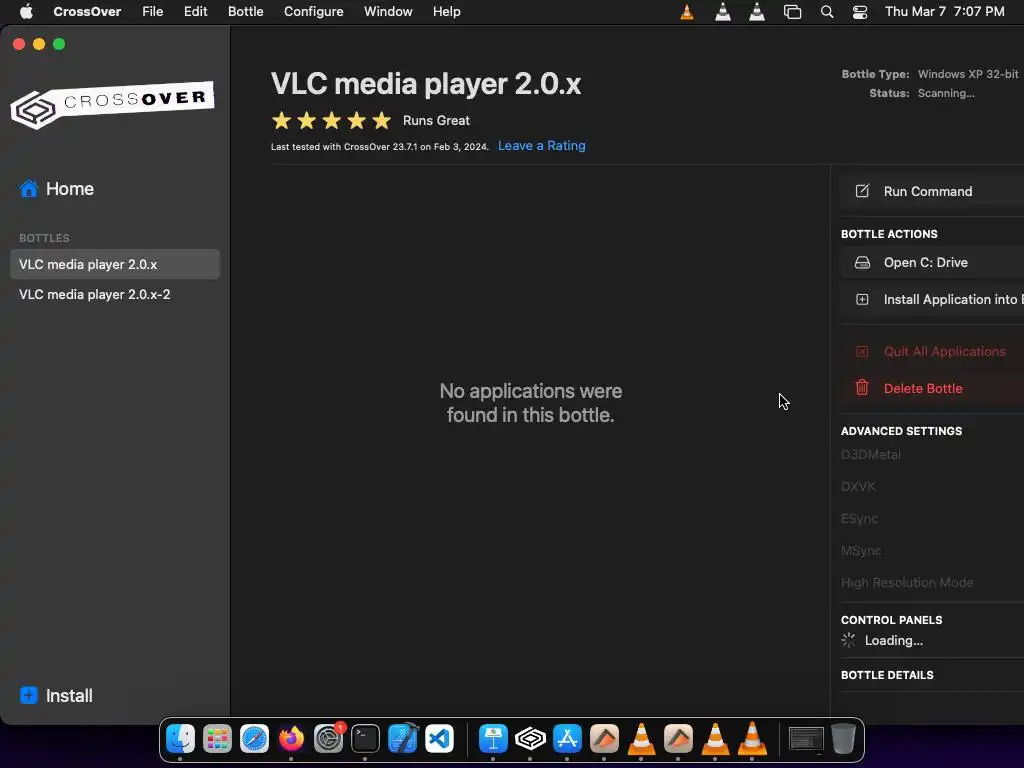Click the Open C: Drive disk icon
The width and height of the screenshot is (1024, 768).
pos(862,263)
